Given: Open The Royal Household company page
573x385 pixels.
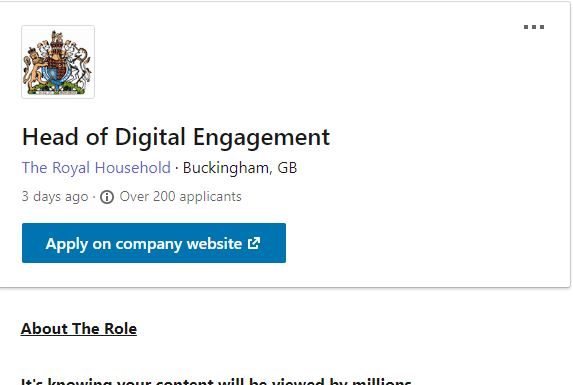Looking at the screenshot, I should coord(96,168).
